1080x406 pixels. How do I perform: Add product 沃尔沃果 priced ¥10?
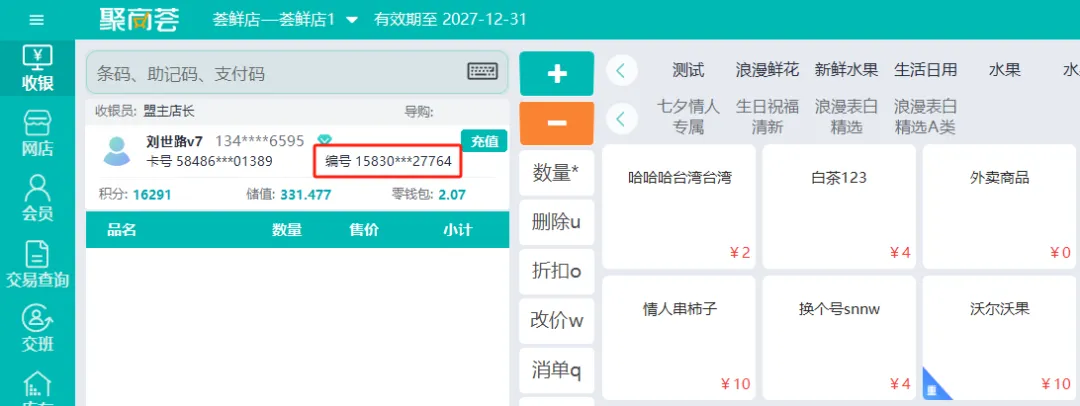tap(999, 338)
